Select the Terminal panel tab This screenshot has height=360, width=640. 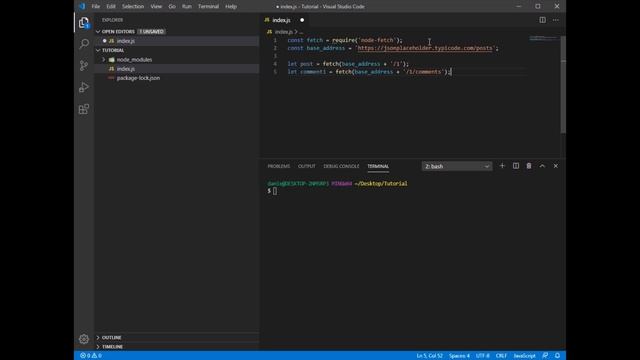point(378,166)
